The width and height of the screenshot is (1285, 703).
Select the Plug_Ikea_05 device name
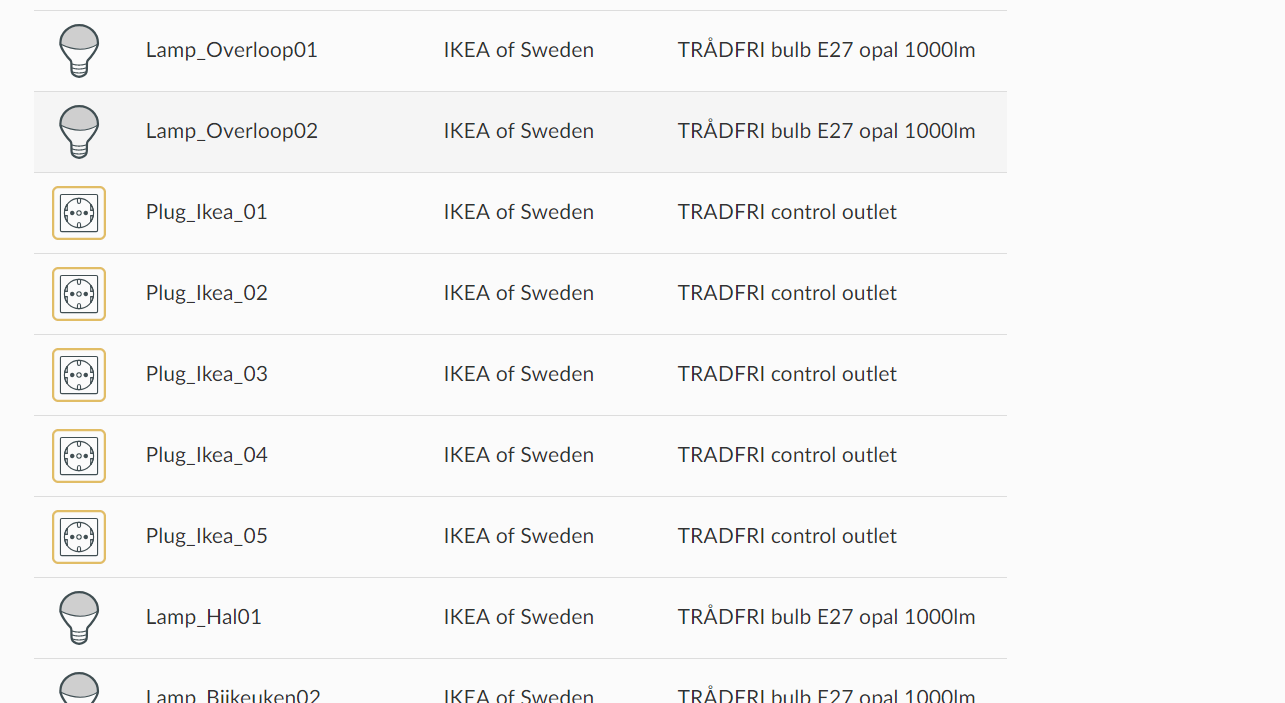pyautogui.click(x=207, y=536)
